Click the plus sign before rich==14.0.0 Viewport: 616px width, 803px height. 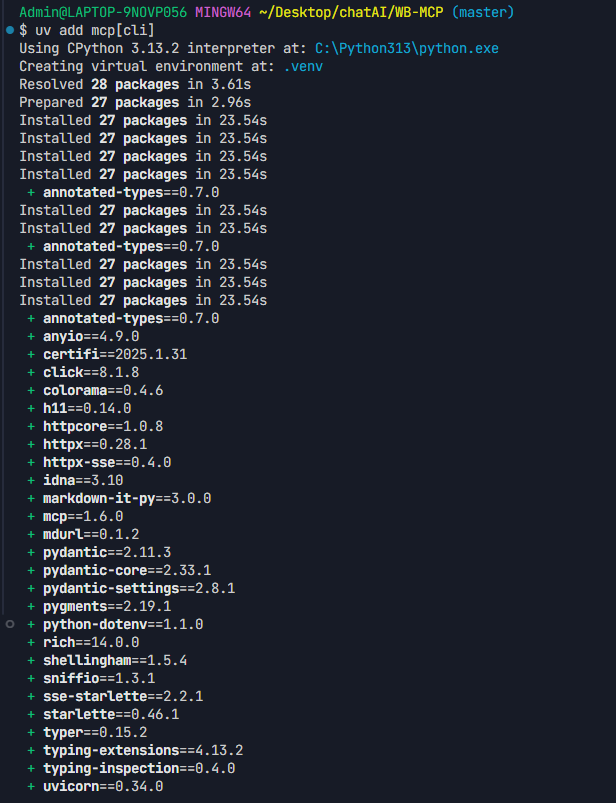pos(31,641)
